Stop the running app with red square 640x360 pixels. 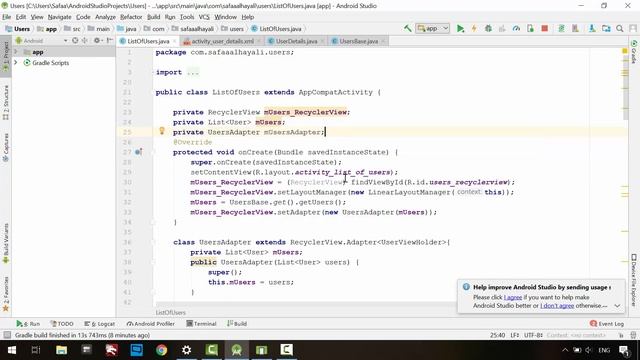pos(544,29)
